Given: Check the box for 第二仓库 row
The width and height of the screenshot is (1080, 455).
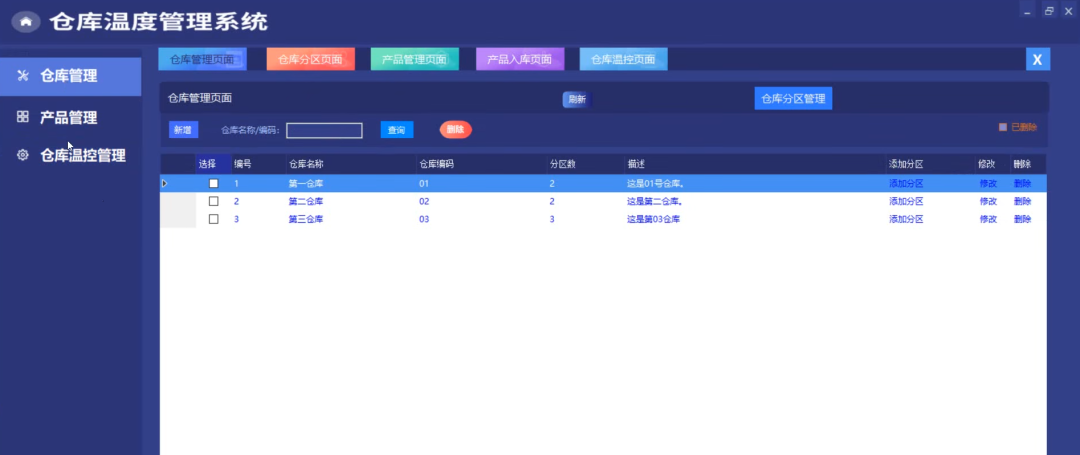Looking at the screenshot, I should tap(214, 201).
